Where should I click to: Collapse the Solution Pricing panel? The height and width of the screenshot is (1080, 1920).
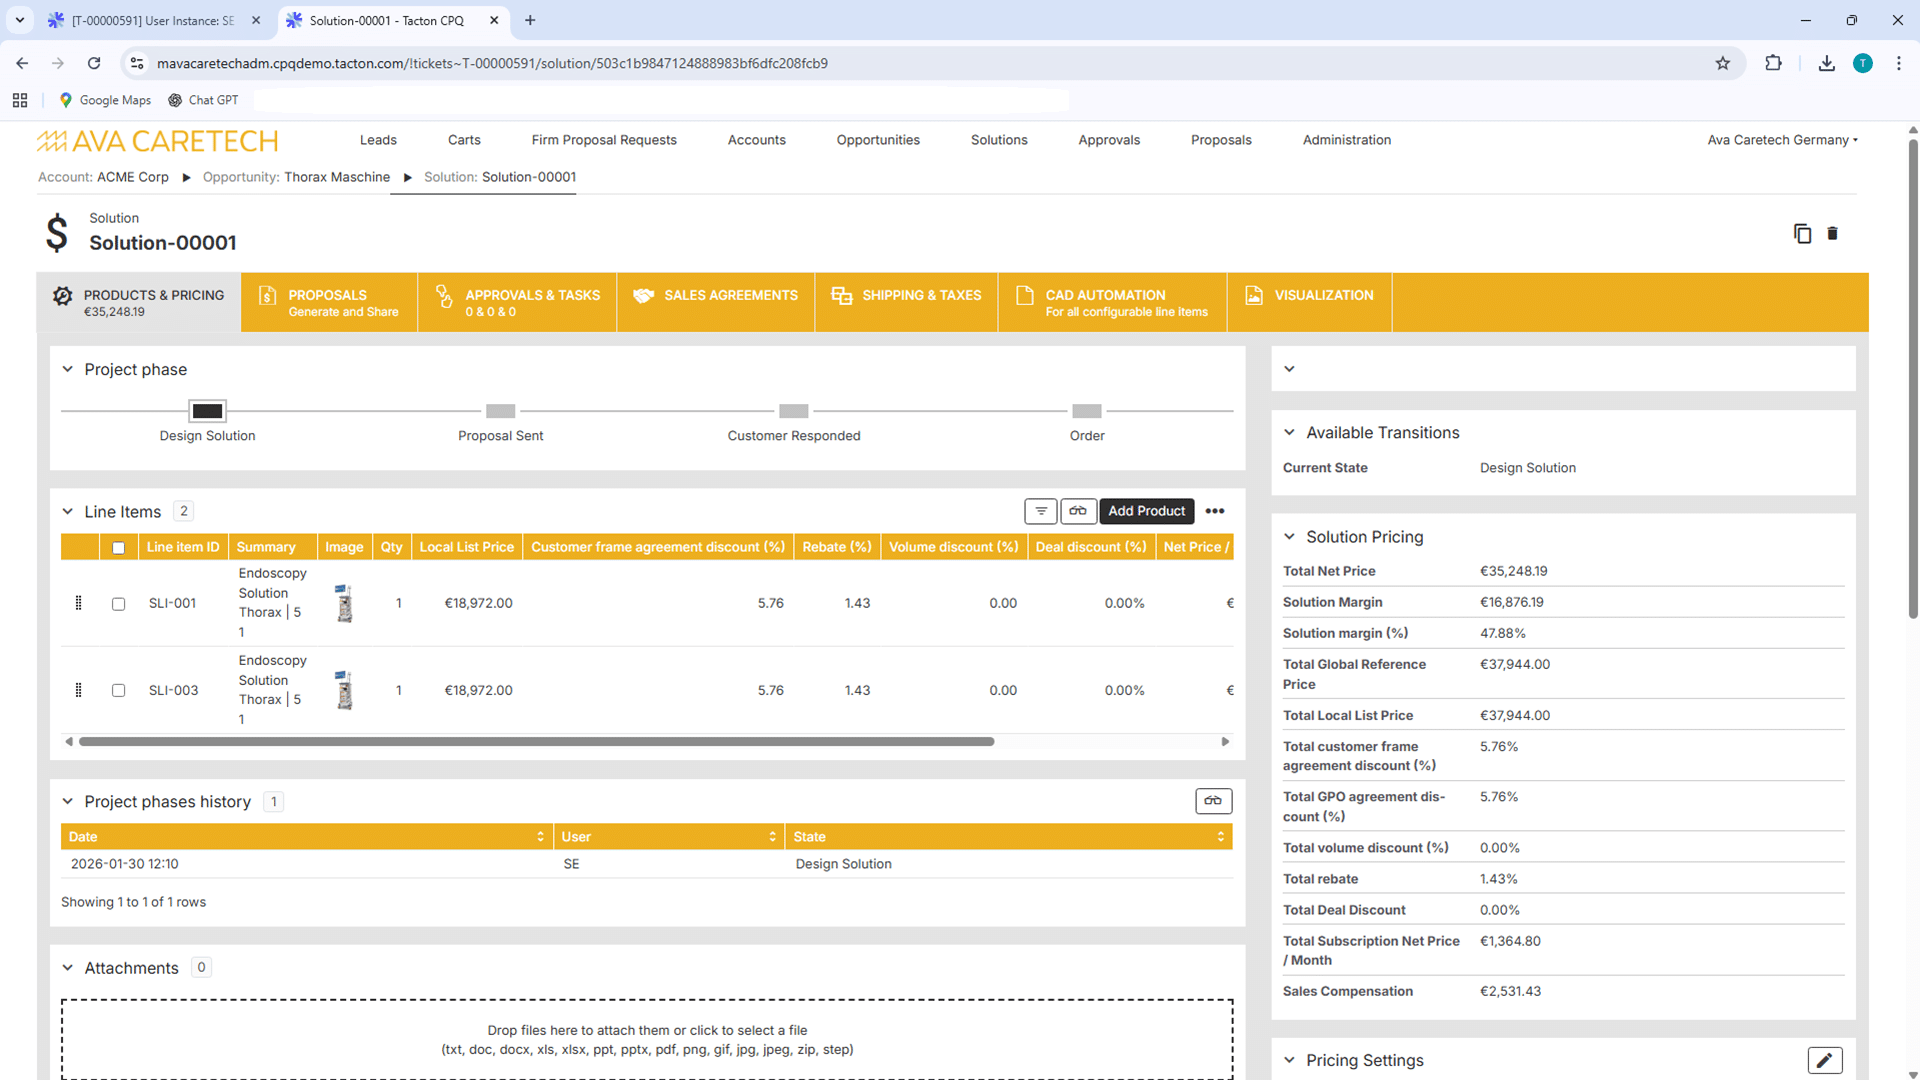[1290, 537]
